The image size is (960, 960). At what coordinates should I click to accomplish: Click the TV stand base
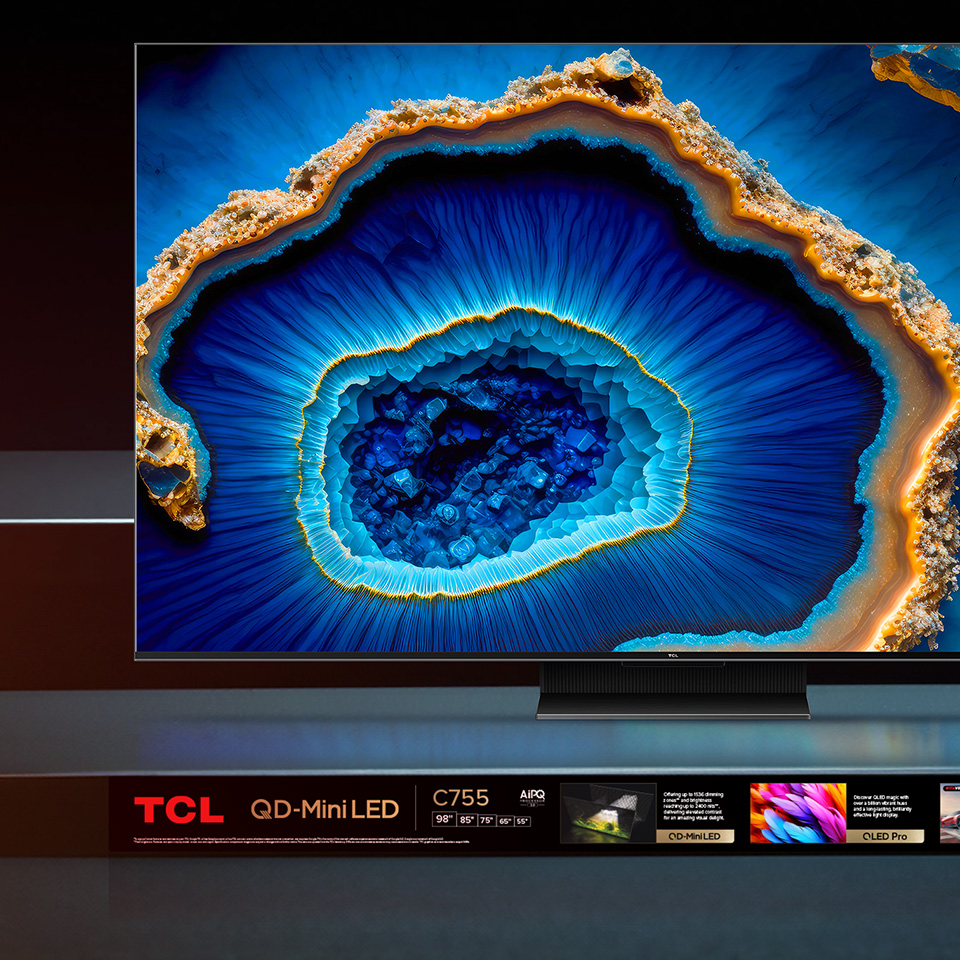point(673,691)
